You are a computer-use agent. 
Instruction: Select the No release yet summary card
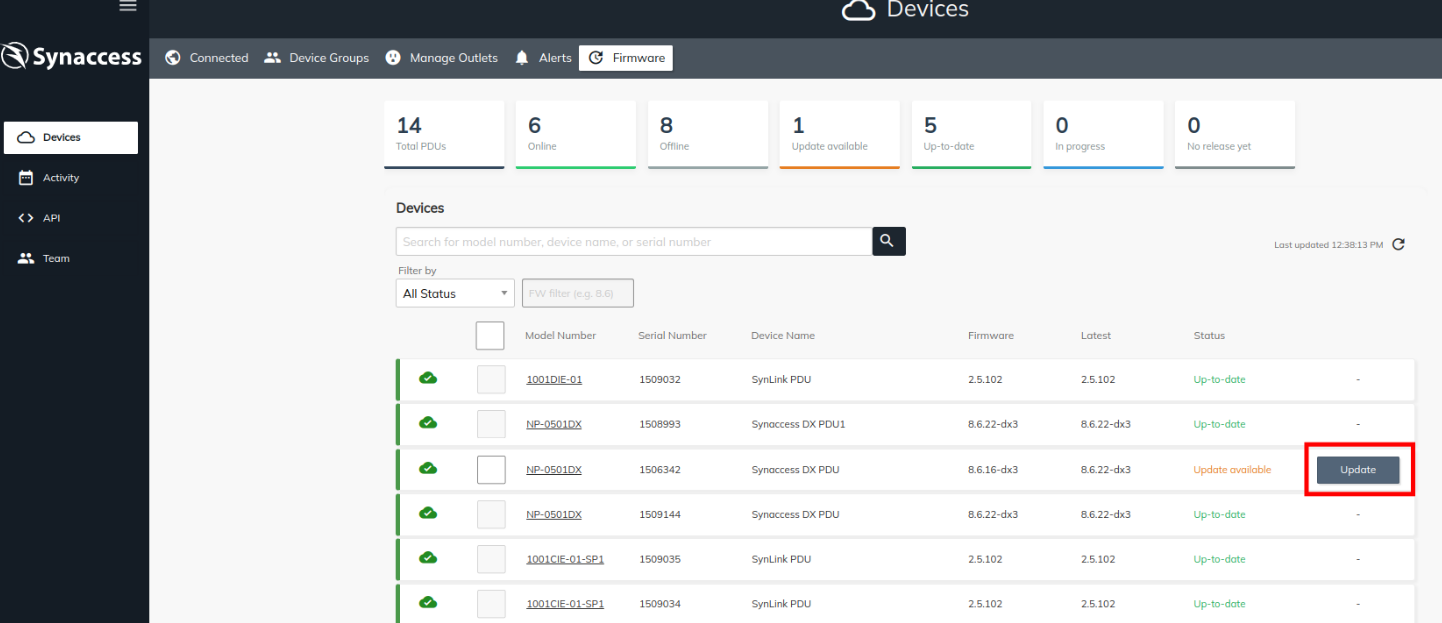(1235, 134)
